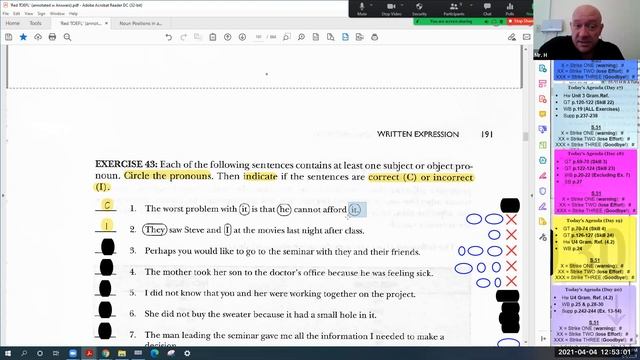Click the zoom magnifier icon next to marquee

[301, 37]
